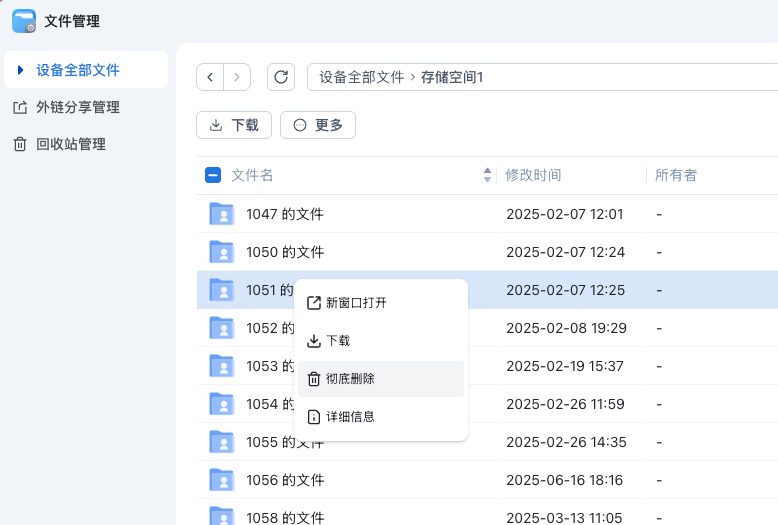778x525 pixels.
Task: Toggle the select-all files checkbox
Action: [x=213, y=175]
